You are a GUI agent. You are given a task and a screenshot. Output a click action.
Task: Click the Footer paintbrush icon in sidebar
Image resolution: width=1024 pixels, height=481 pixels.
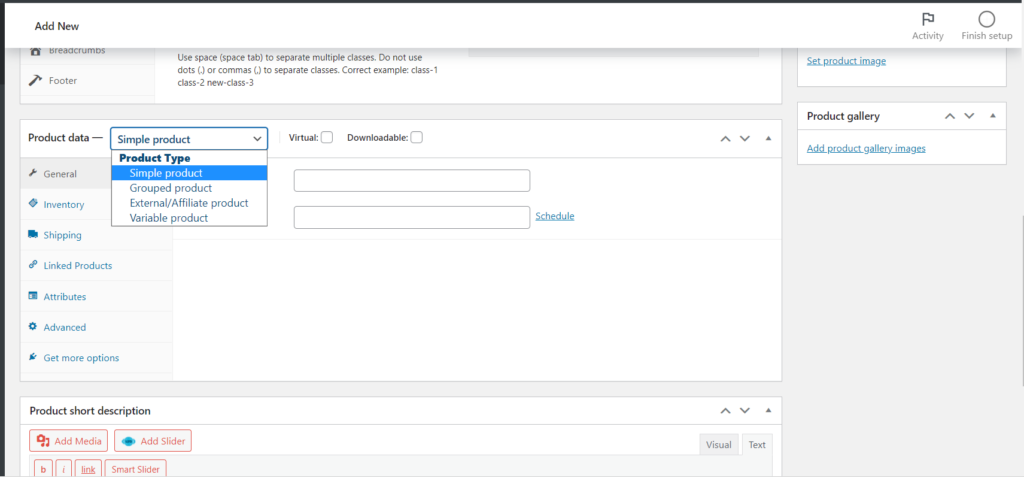pos(36,80)
